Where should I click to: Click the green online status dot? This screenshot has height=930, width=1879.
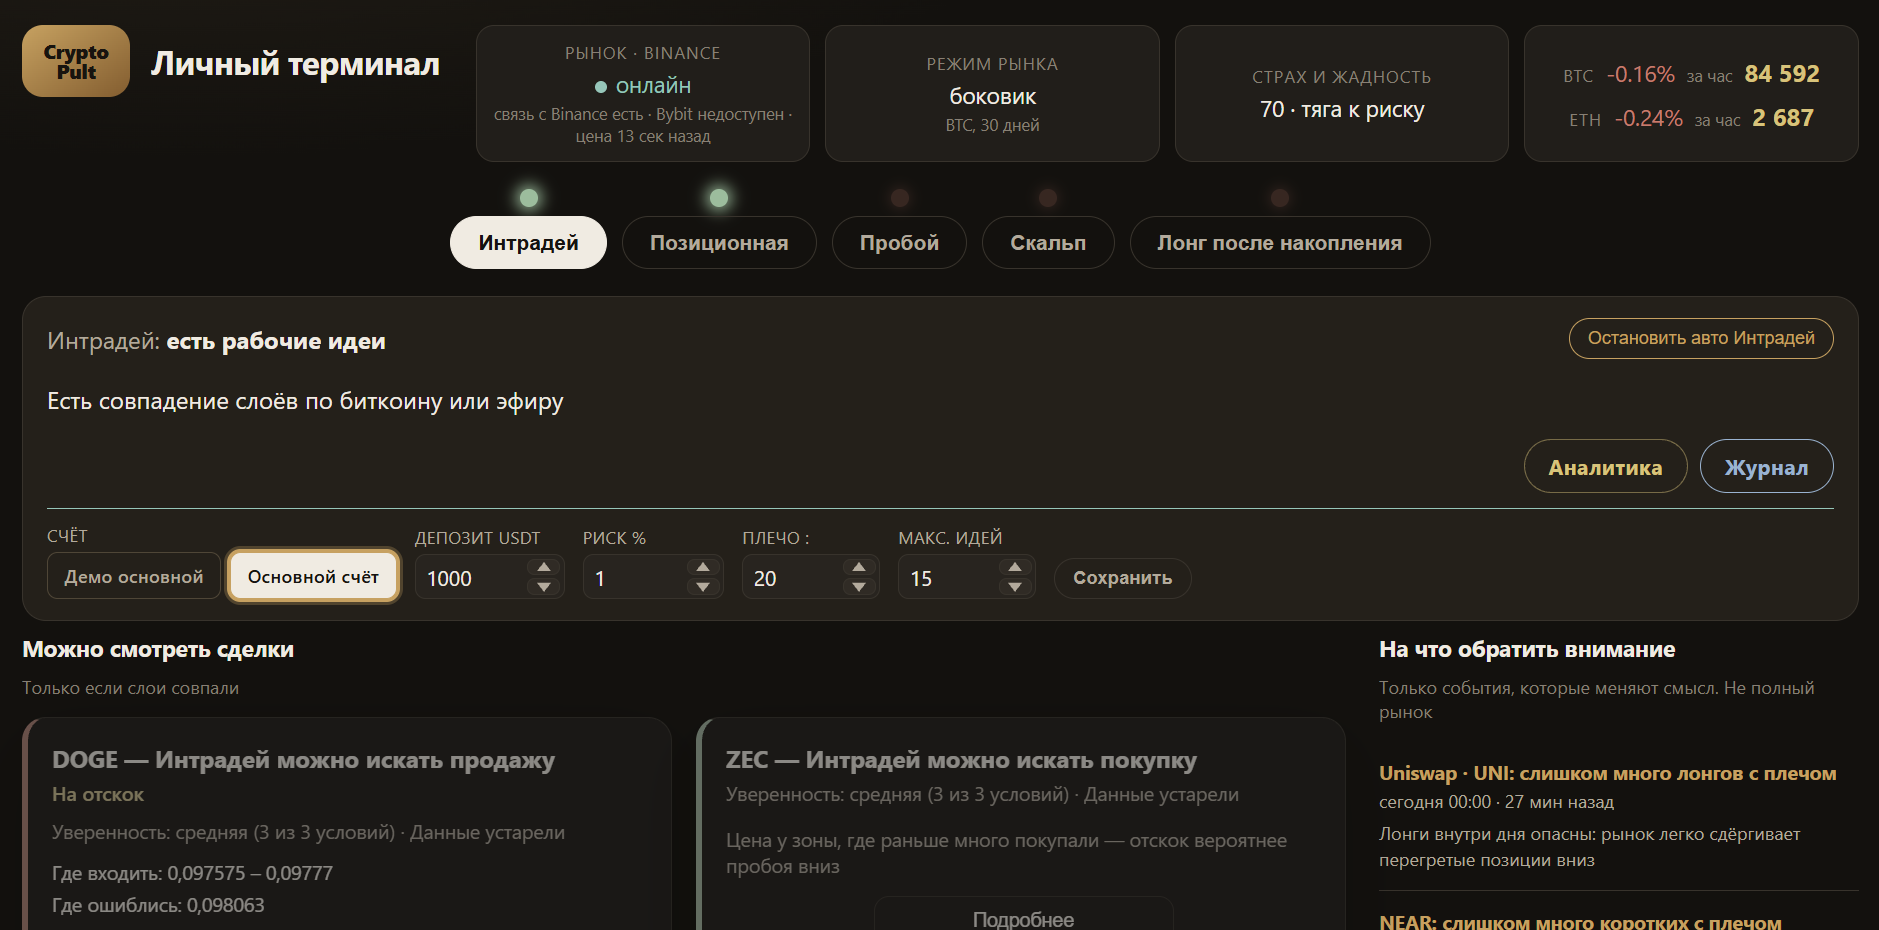click(x=601, y=87)
